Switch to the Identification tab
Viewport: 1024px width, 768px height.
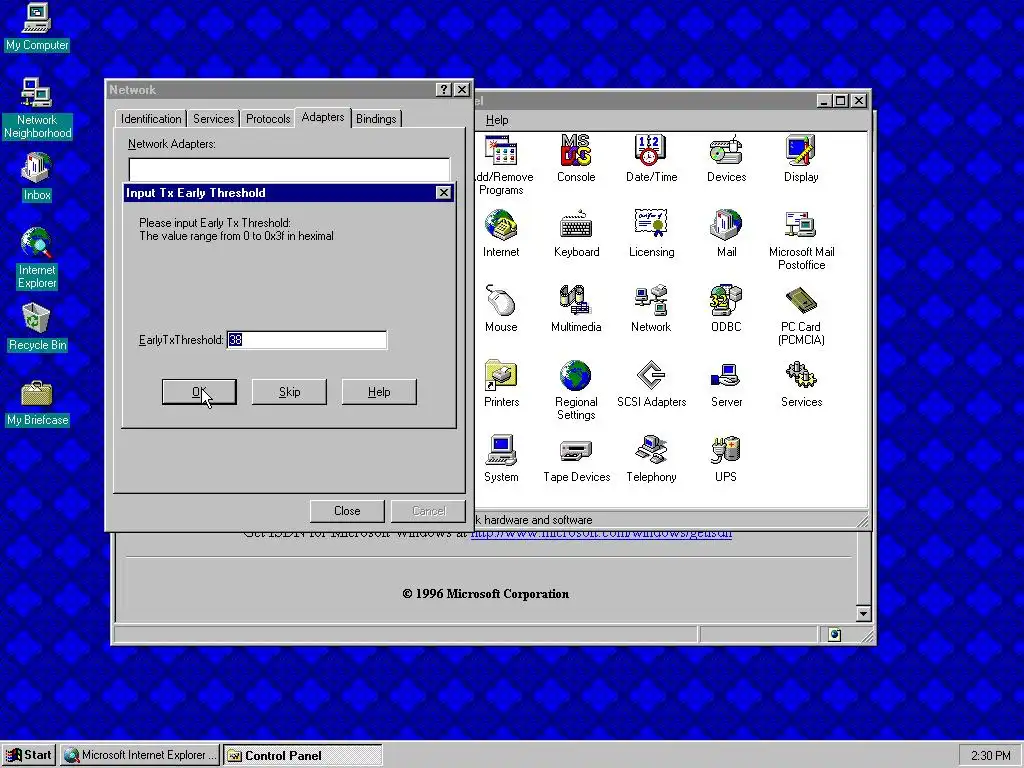[151, 119]
